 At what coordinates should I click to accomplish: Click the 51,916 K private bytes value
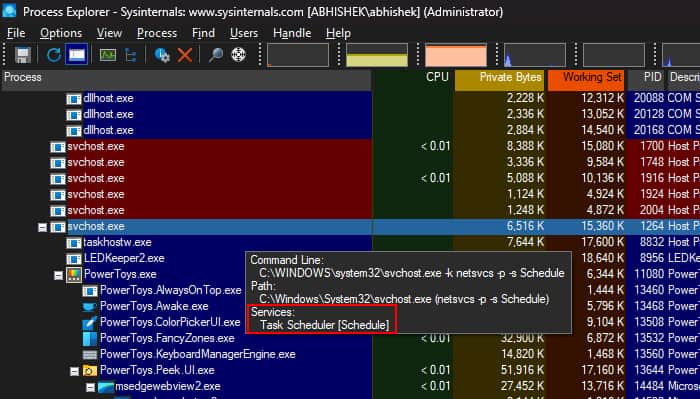coord(522,370)
